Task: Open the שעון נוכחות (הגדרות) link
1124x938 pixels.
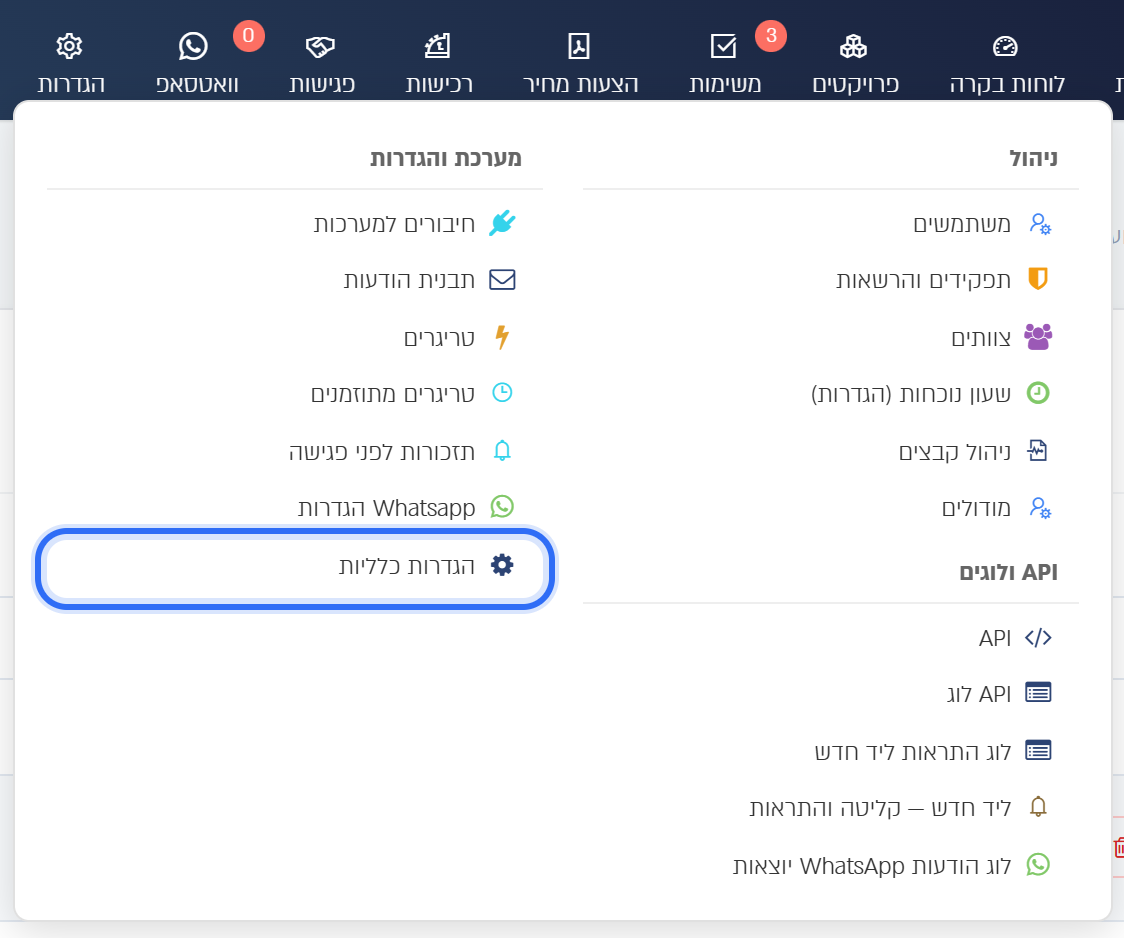Action: point(911,394)
